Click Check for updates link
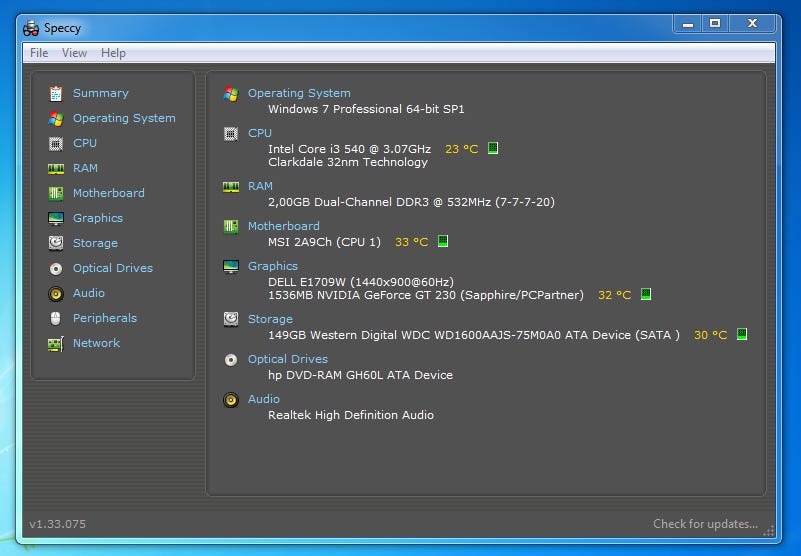The width and height of the screenshot is (801, 556). tap(705, 524)
